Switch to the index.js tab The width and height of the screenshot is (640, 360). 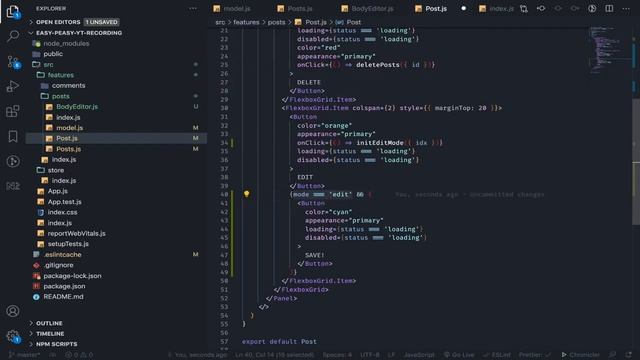[501, 9]
